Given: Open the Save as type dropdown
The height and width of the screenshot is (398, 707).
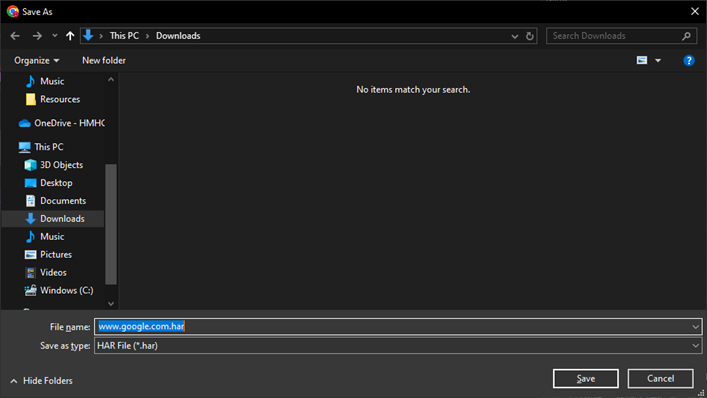Looking at the screenshot, I should pyautogui.click(x=398, y=346).
